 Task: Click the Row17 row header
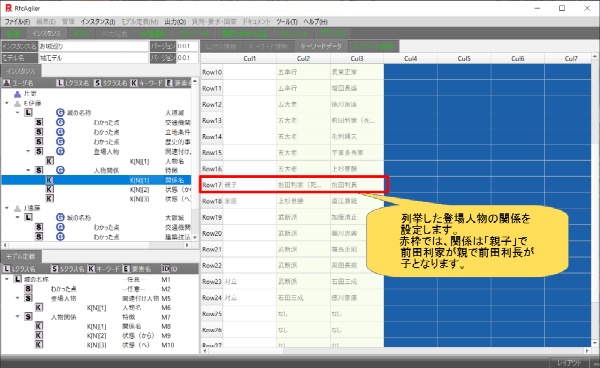pos(212,185)
